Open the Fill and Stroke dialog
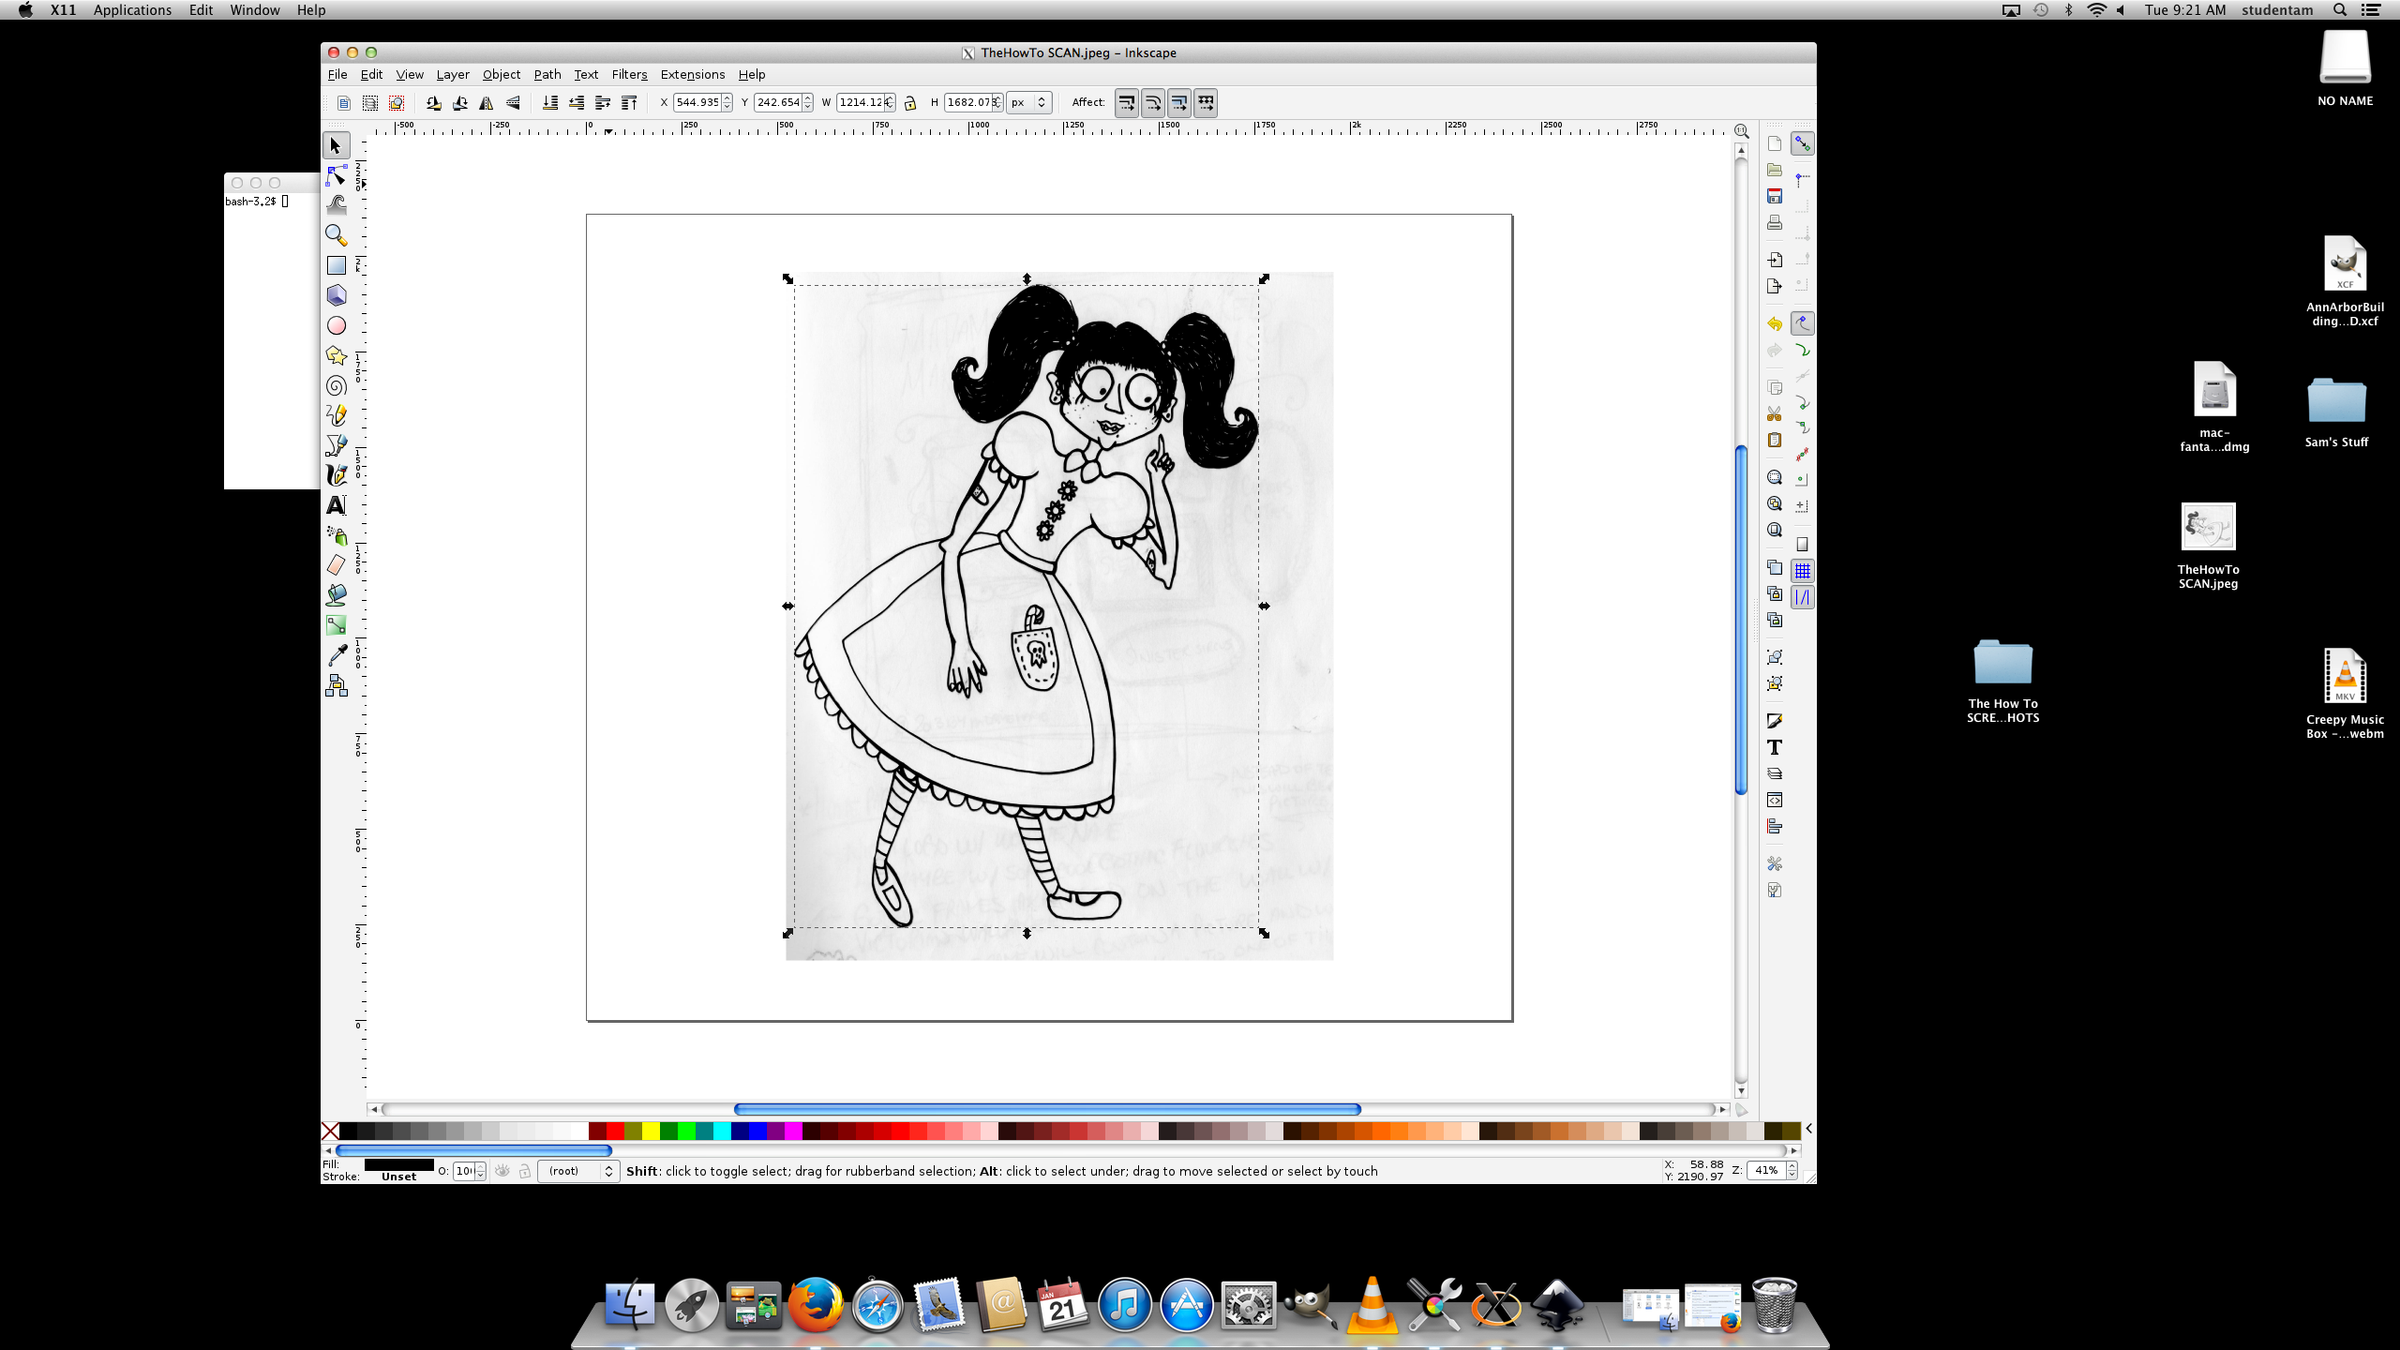Screen dimensions: 2400x1350 [x=1775, y=719]
